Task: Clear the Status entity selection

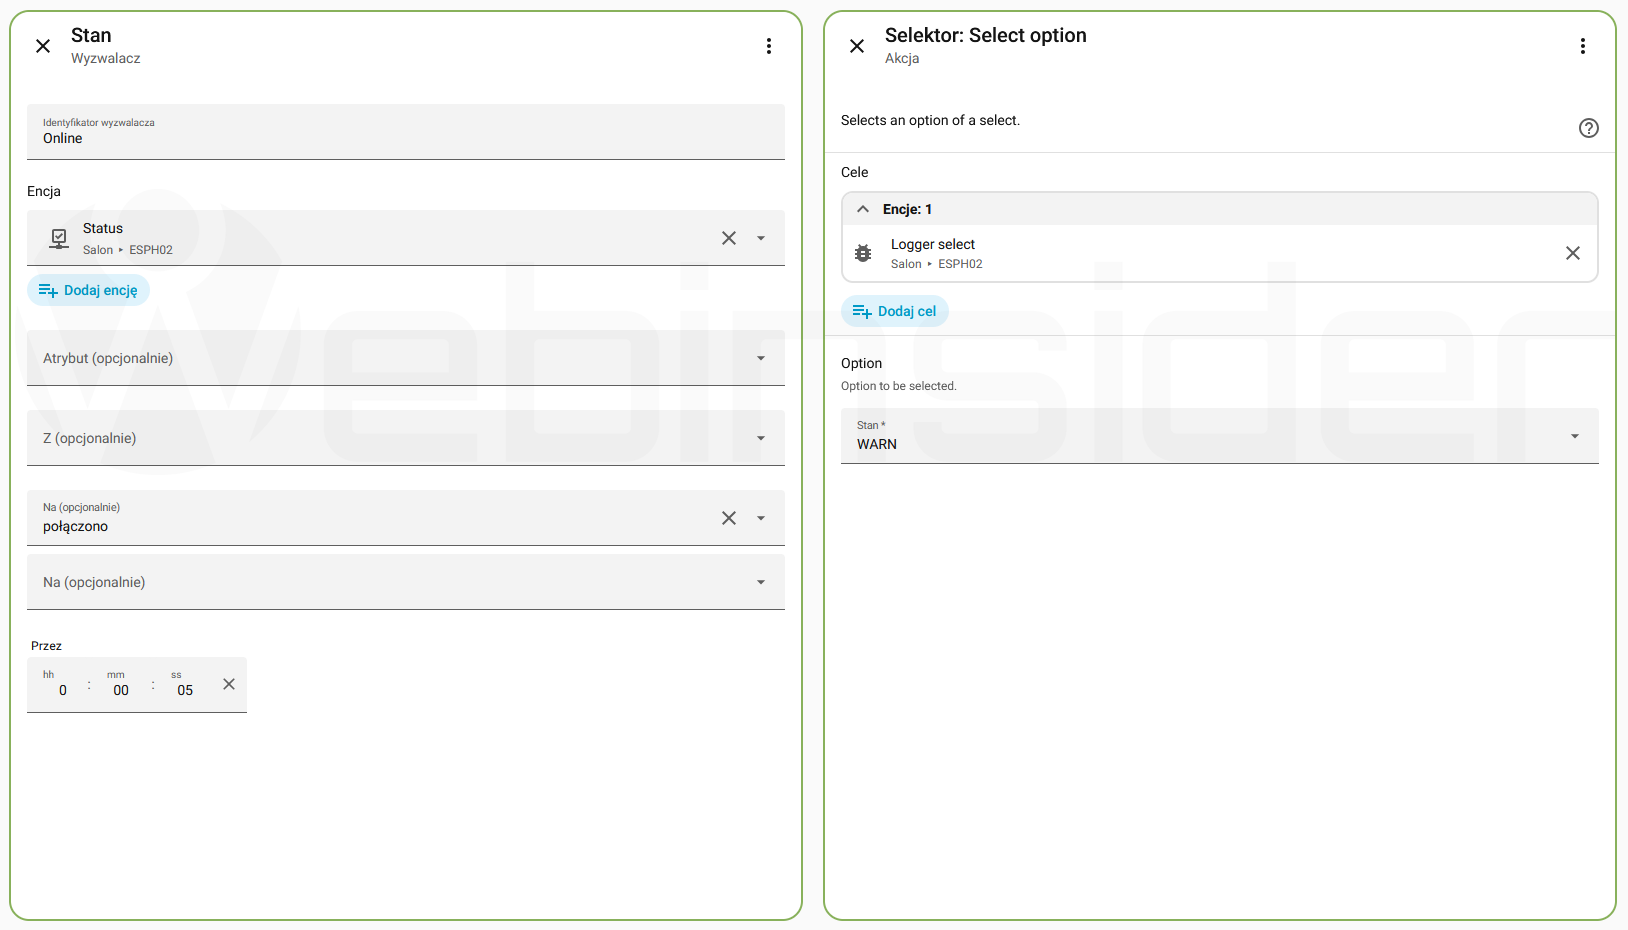Action: [729, 238]
